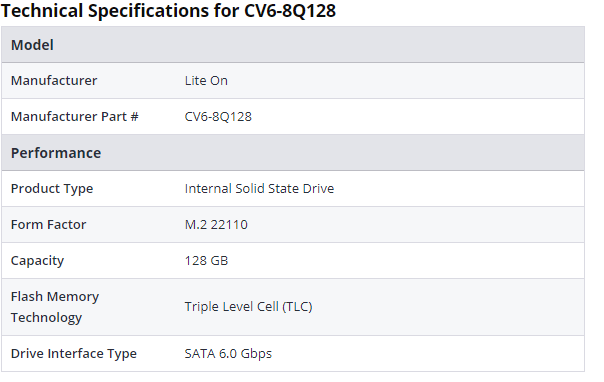The image size is (604, 382).
Task: Click the empty area of the Performance header row
Action: [x=343, y=153]
